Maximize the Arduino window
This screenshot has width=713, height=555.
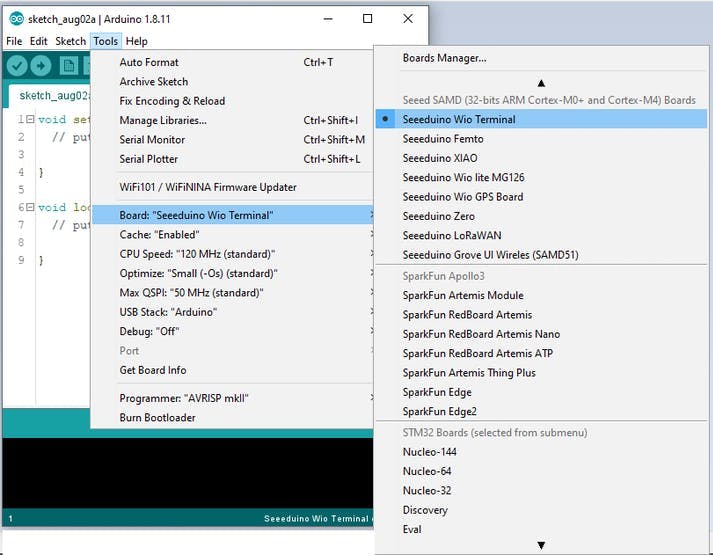pos(367,19)
